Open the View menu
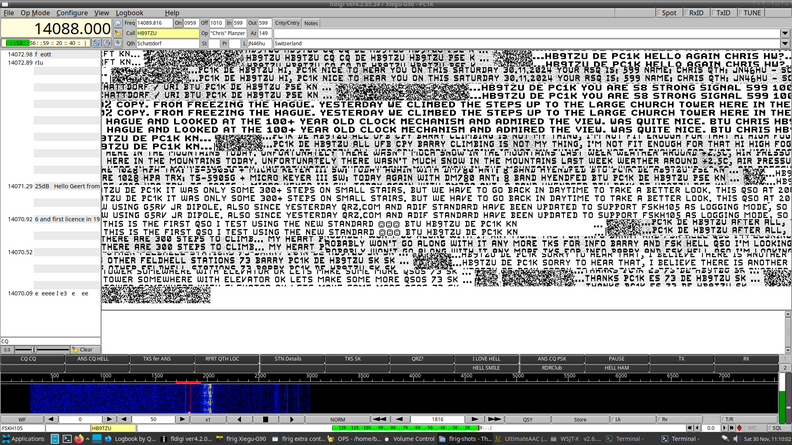 [102, 13]
